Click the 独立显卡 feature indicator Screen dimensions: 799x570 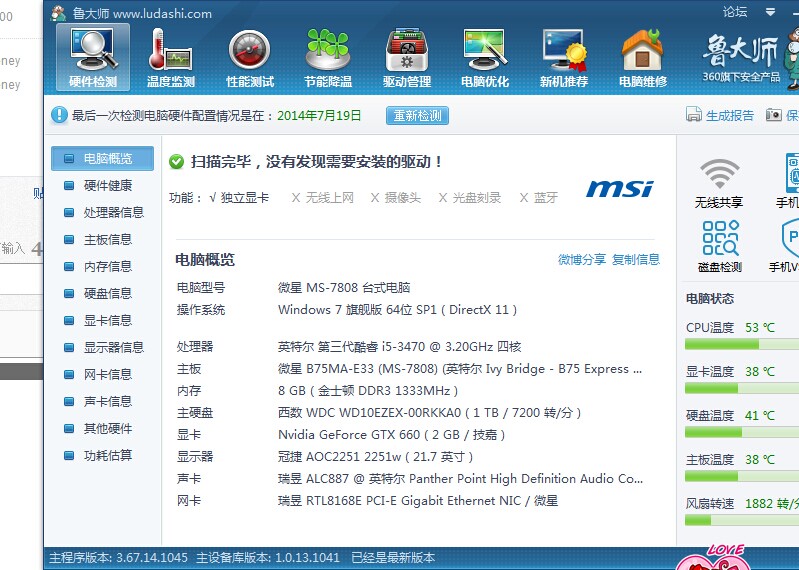tap(239, 198)
